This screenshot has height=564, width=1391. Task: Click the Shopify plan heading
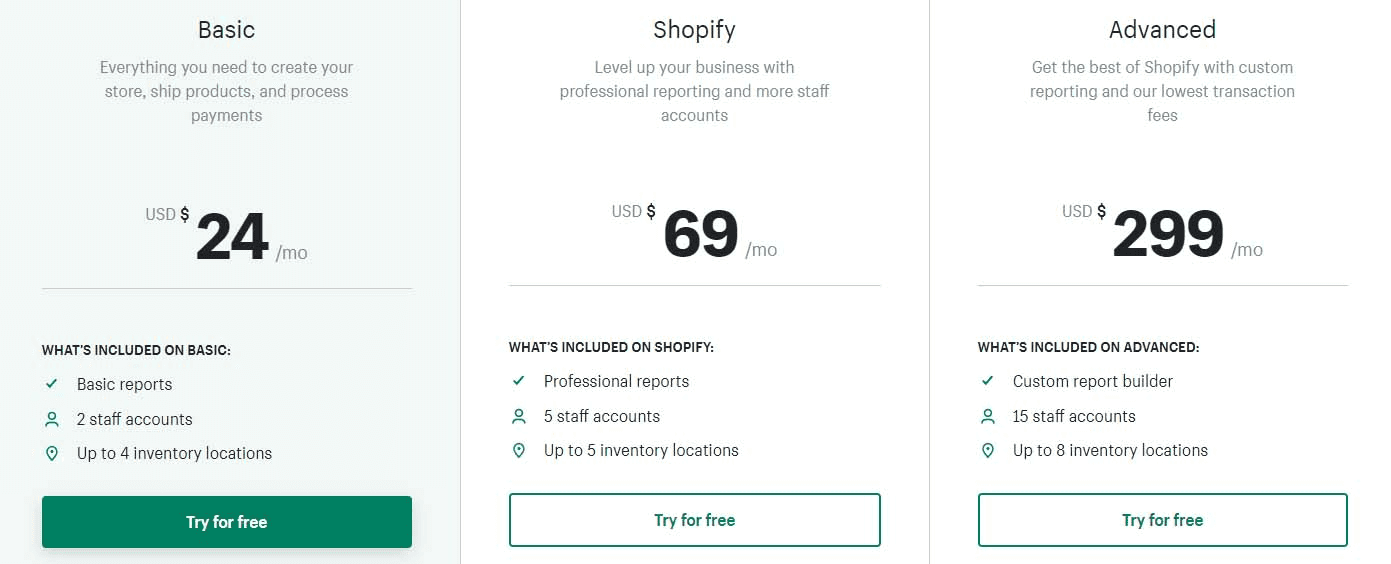(x=694, y=30)
